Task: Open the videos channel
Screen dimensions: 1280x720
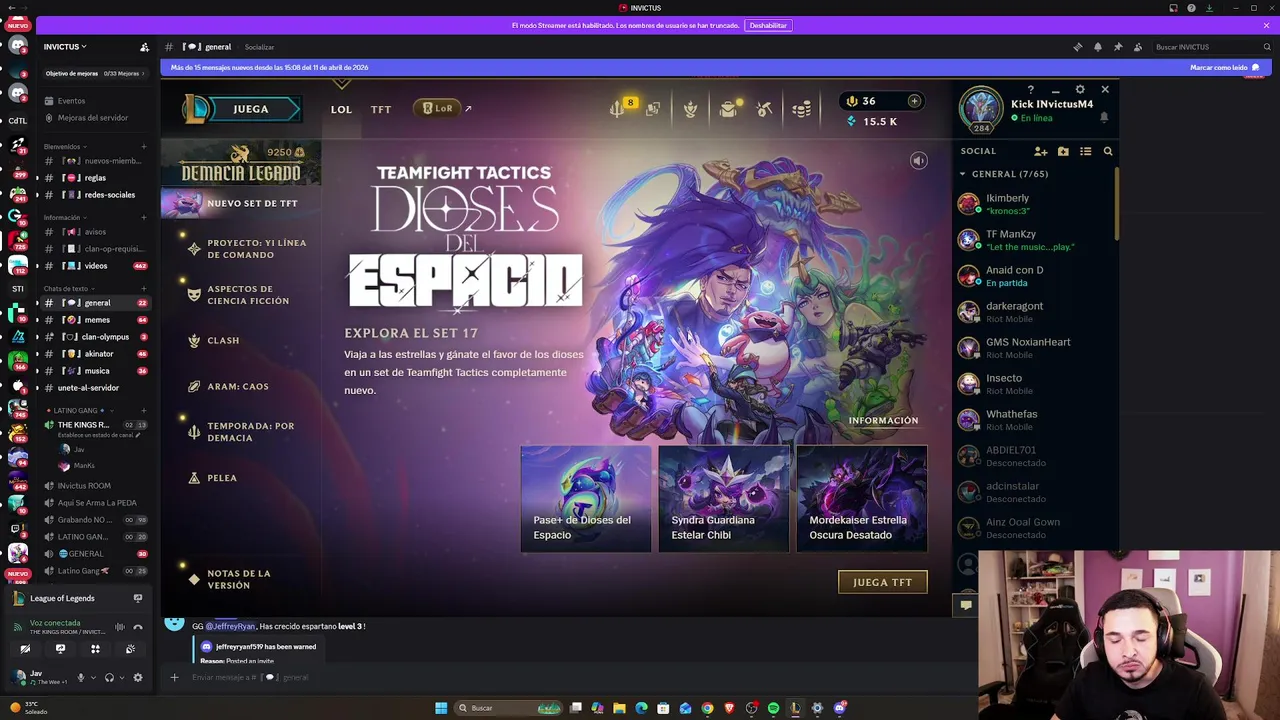Action: (x=96, y=266)
